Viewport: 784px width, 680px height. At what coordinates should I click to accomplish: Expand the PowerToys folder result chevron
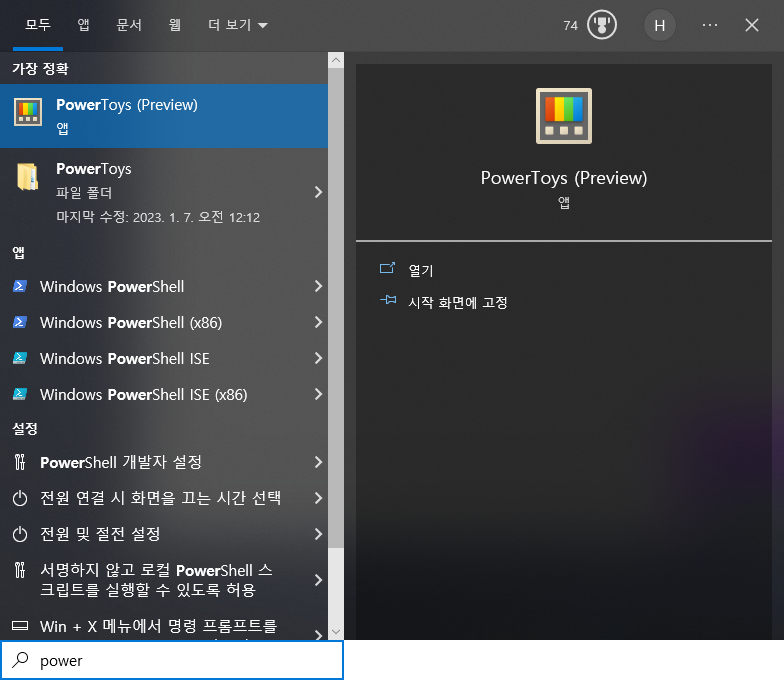click(x=318, y=192)
